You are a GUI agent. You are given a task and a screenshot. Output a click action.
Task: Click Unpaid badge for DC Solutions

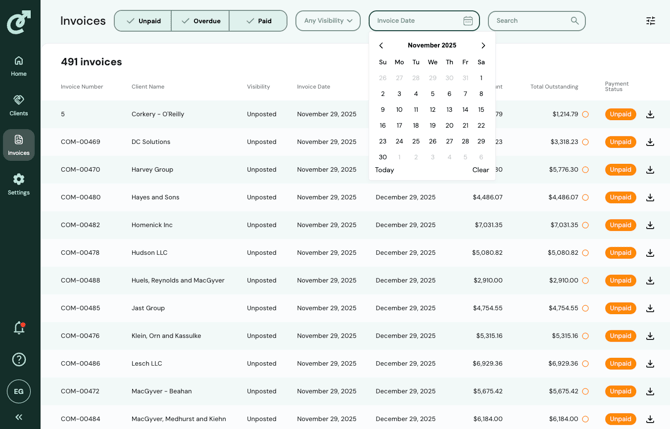(x=620, y=142)
